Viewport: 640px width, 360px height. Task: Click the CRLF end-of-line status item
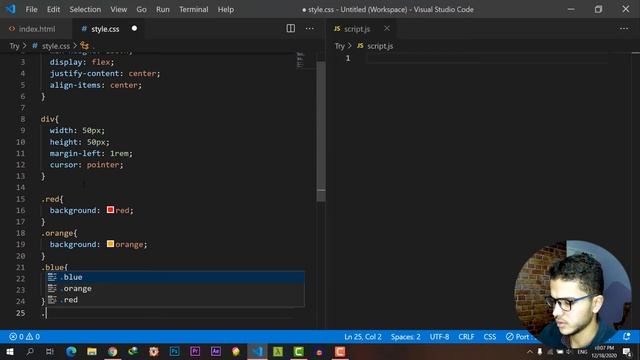click(x=466, y=337)
